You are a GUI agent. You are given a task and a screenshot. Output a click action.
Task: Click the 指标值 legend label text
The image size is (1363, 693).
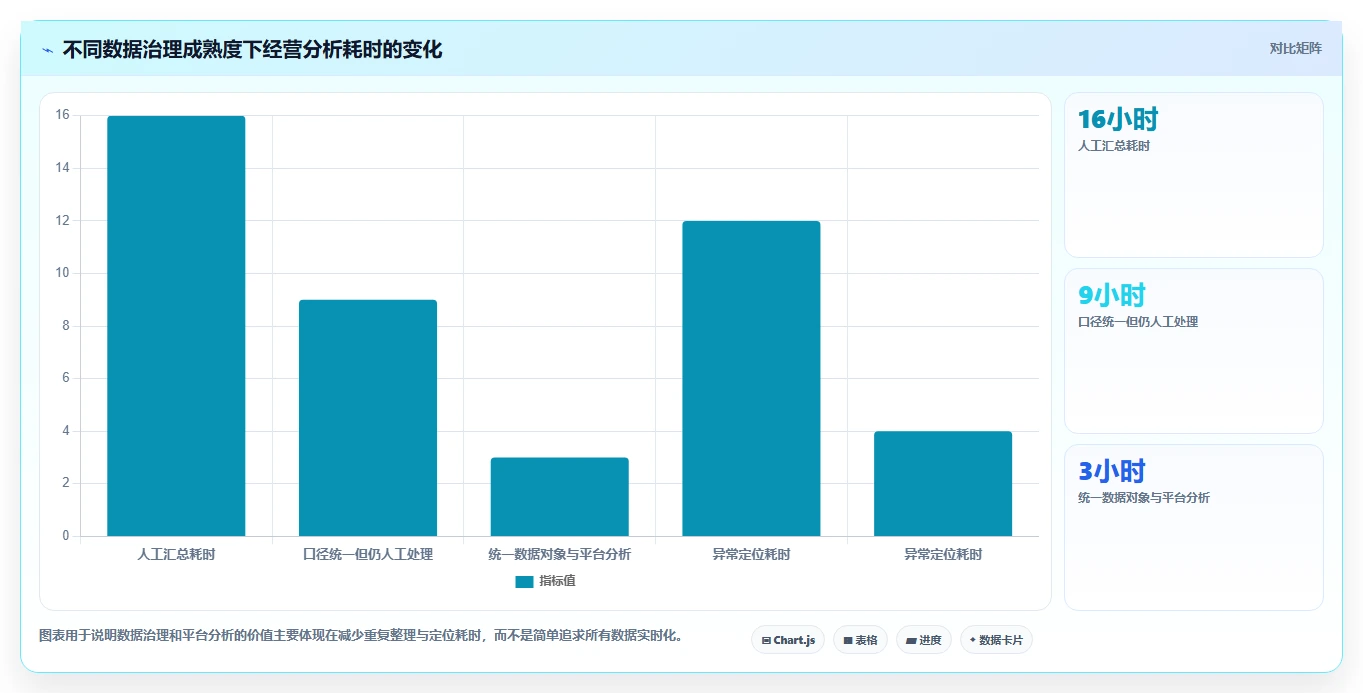click(x=557, y=581)
